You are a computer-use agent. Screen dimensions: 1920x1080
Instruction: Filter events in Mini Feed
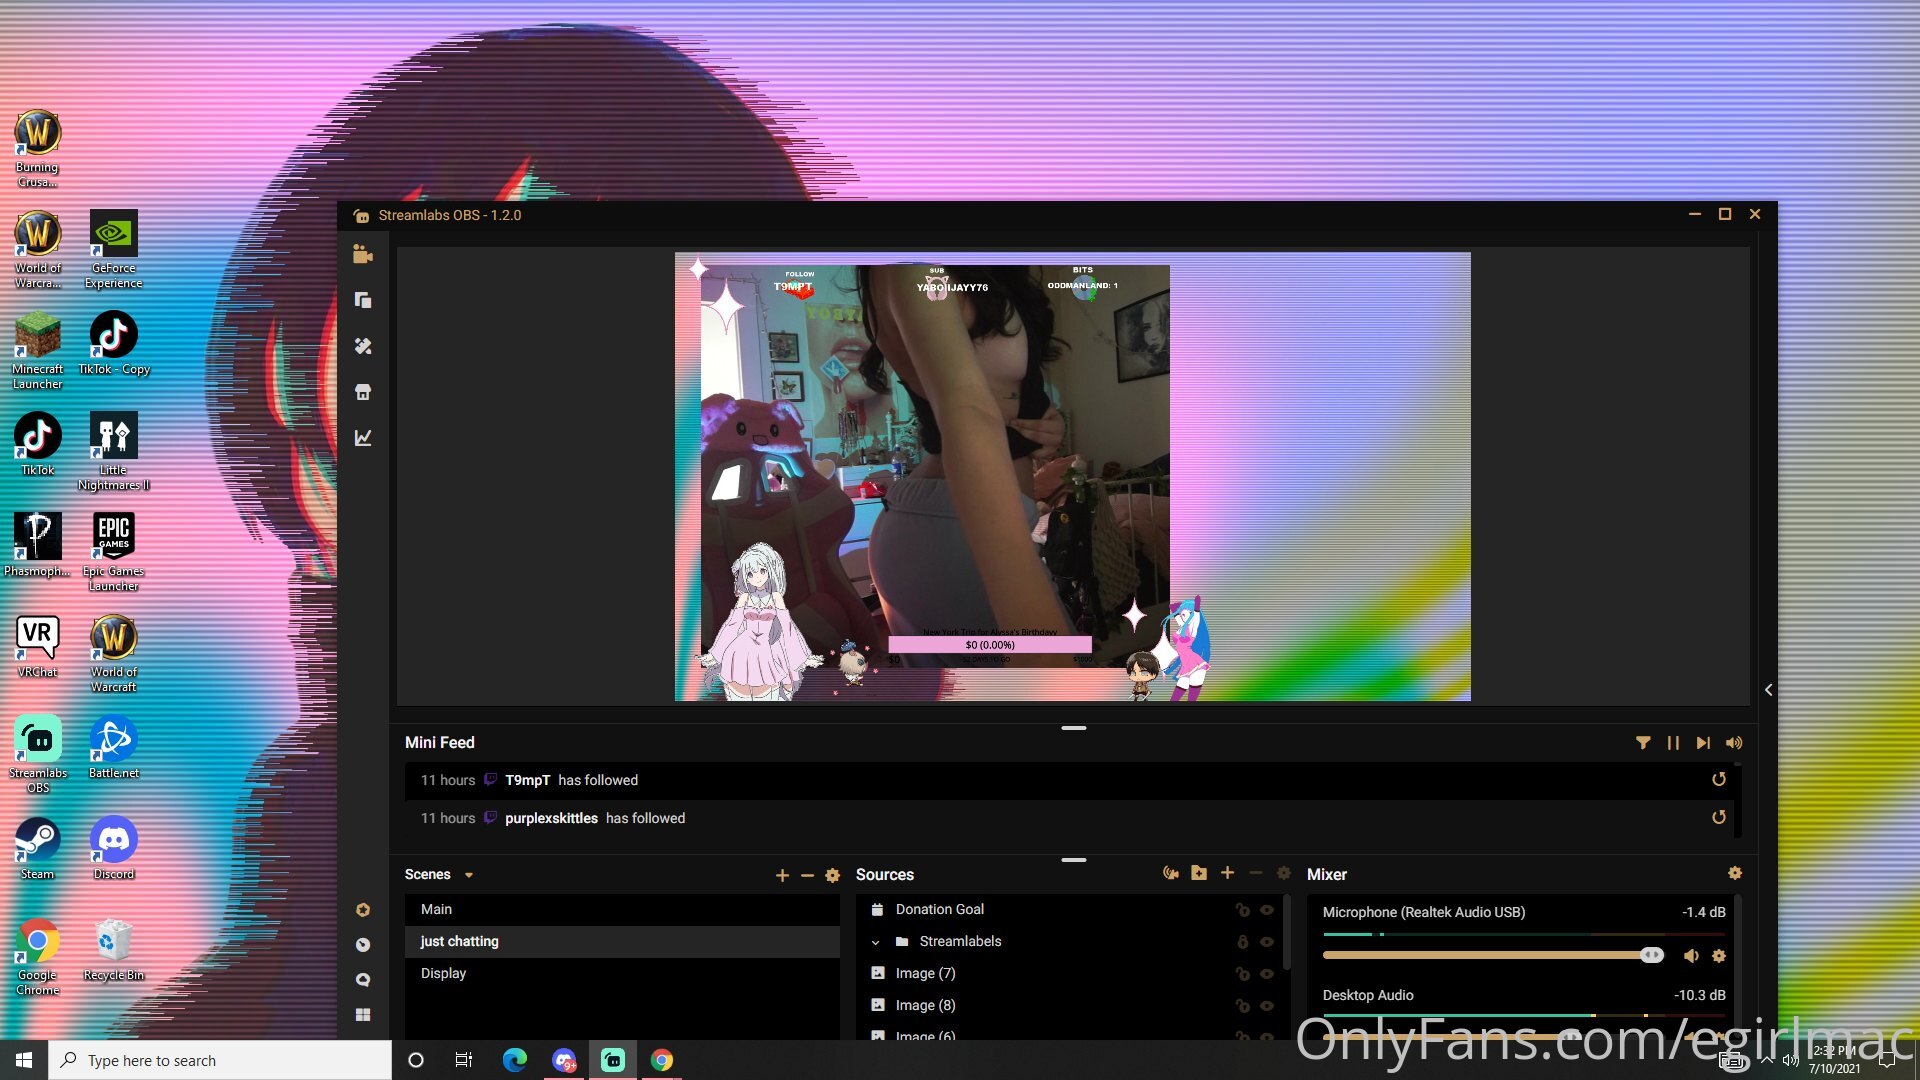pyautogui.click(x=1643, y=743)
